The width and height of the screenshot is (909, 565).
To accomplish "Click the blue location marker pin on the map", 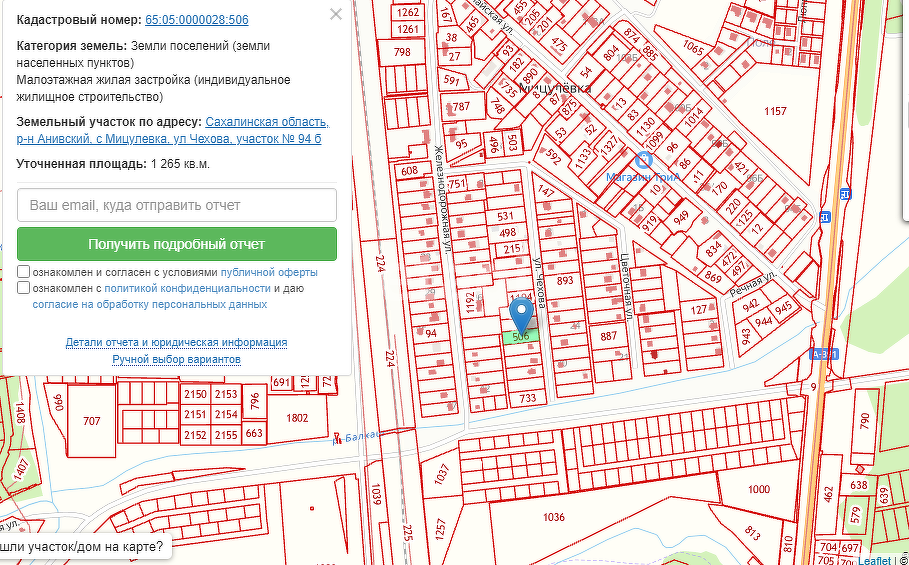I will 521,316.
